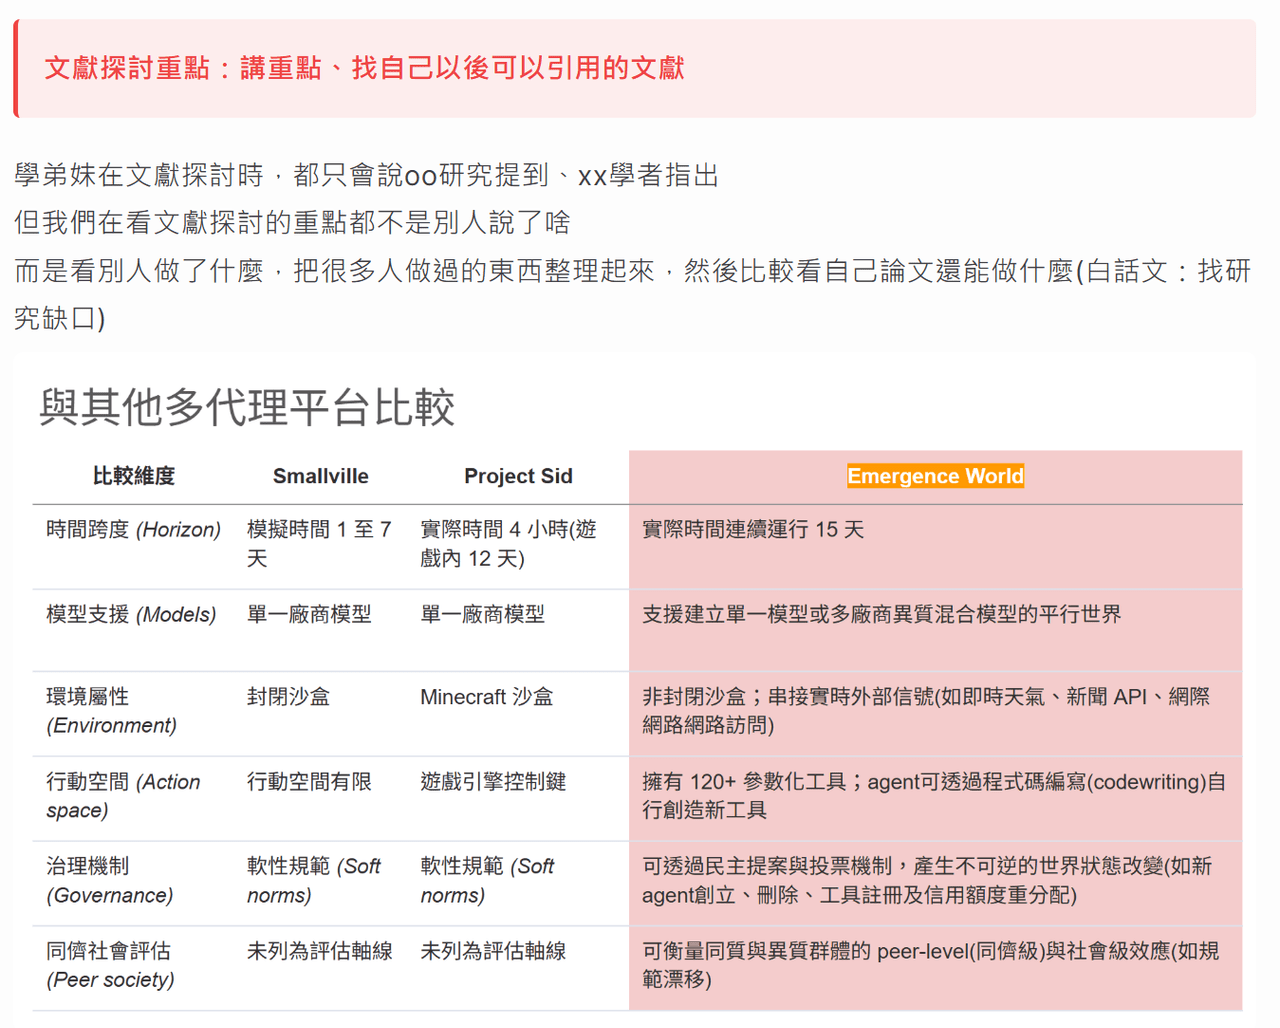Click the cell starting 支援建立單一模型
The height and width of the screenshot is (1028, 1280).
[x=881, y=614]
